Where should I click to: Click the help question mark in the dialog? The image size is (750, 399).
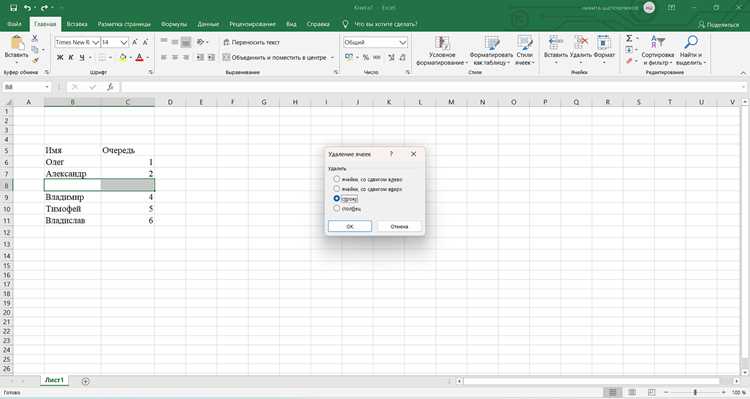click(x=391, y=154)
